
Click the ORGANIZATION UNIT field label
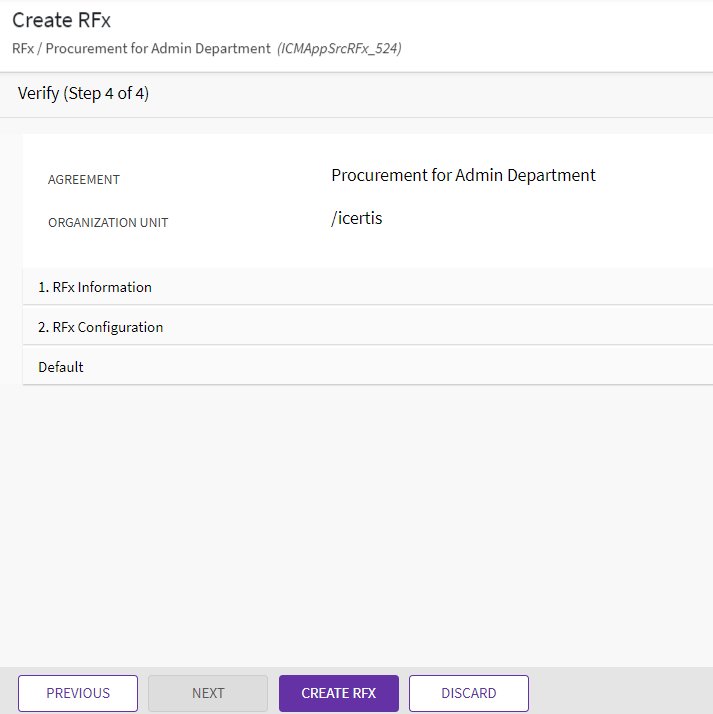[108, 223]
